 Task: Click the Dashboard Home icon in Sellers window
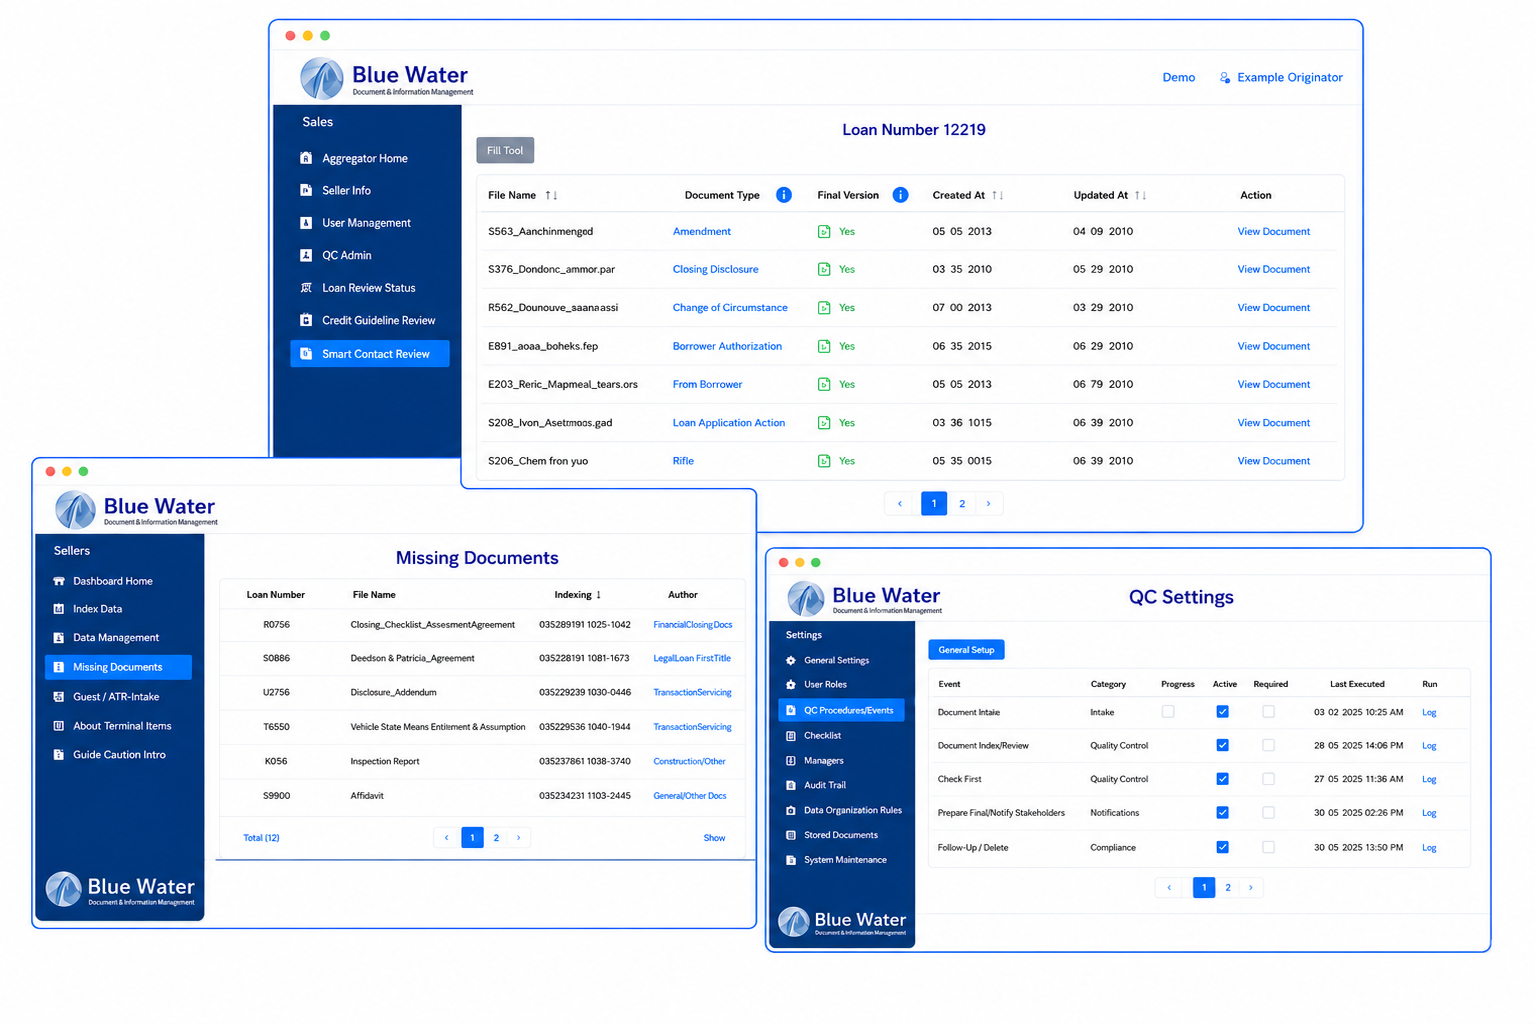point(59,581)
